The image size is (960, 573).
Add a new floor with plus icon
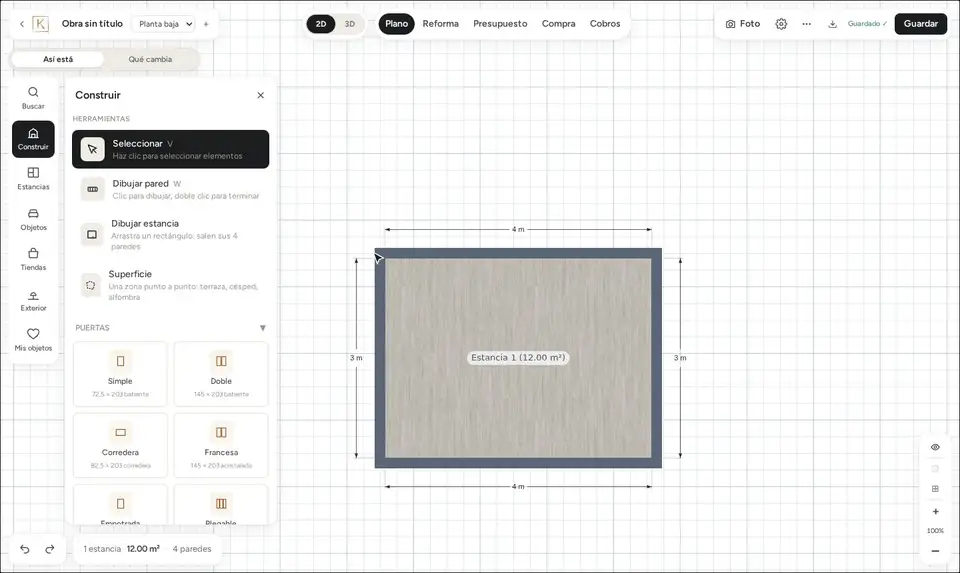pos(206,24)
